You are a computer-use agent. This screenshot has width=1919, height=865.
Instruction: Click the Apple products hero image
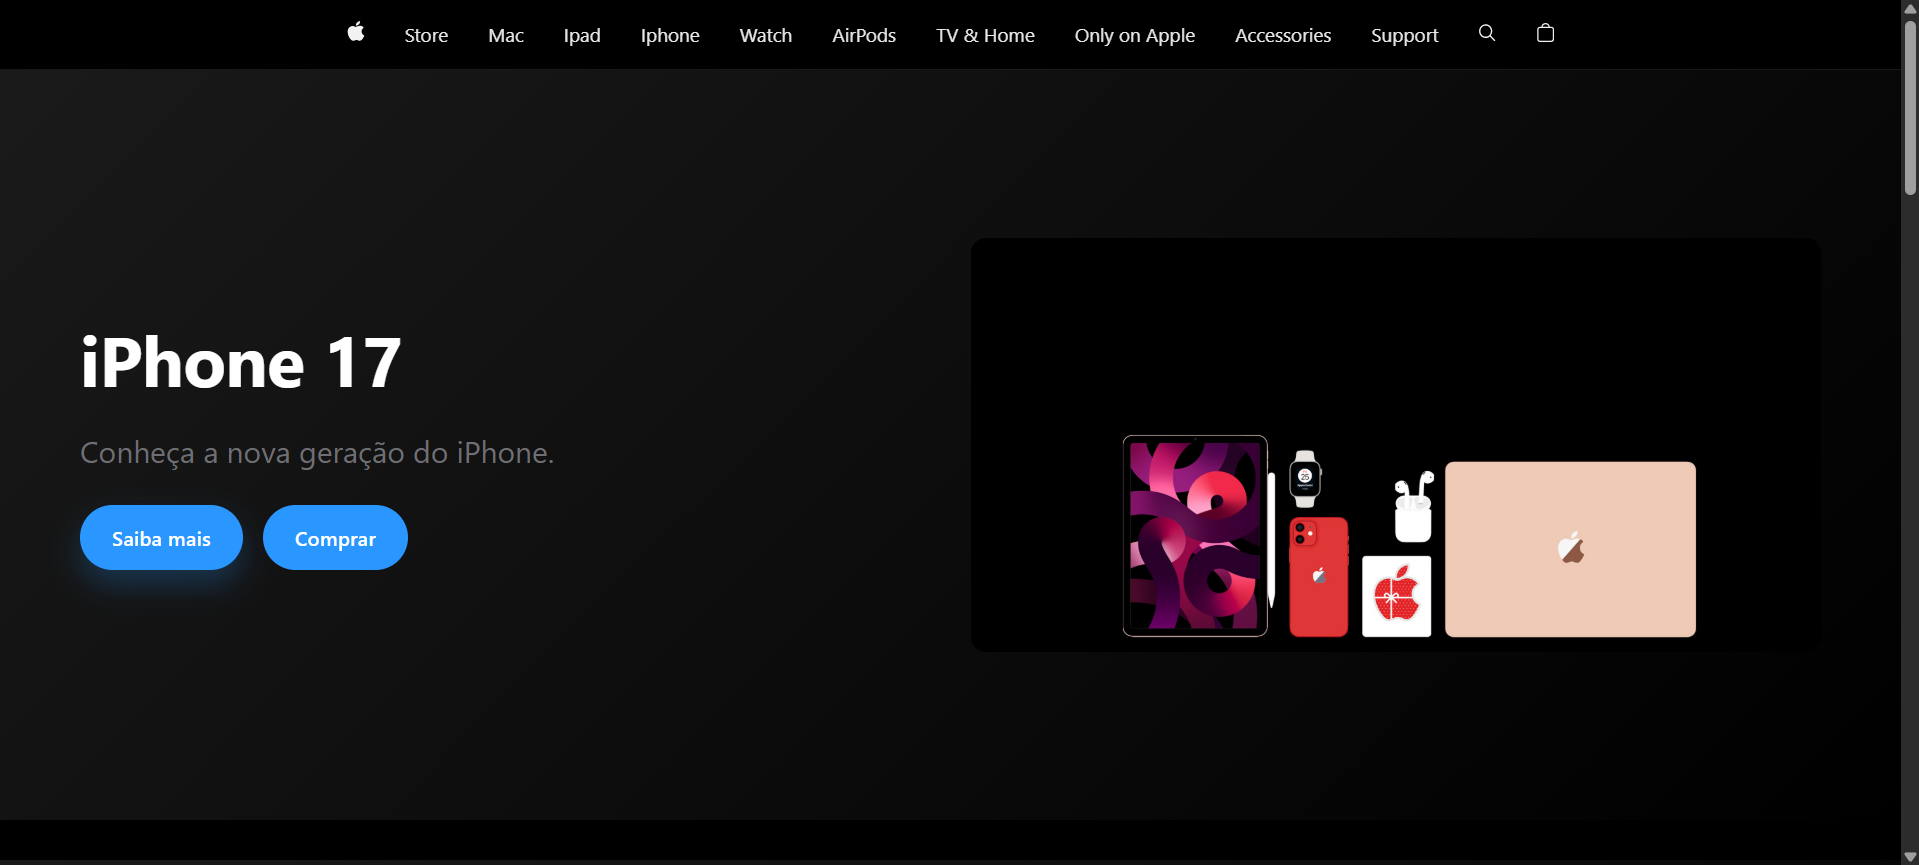tap(1395, 445)
